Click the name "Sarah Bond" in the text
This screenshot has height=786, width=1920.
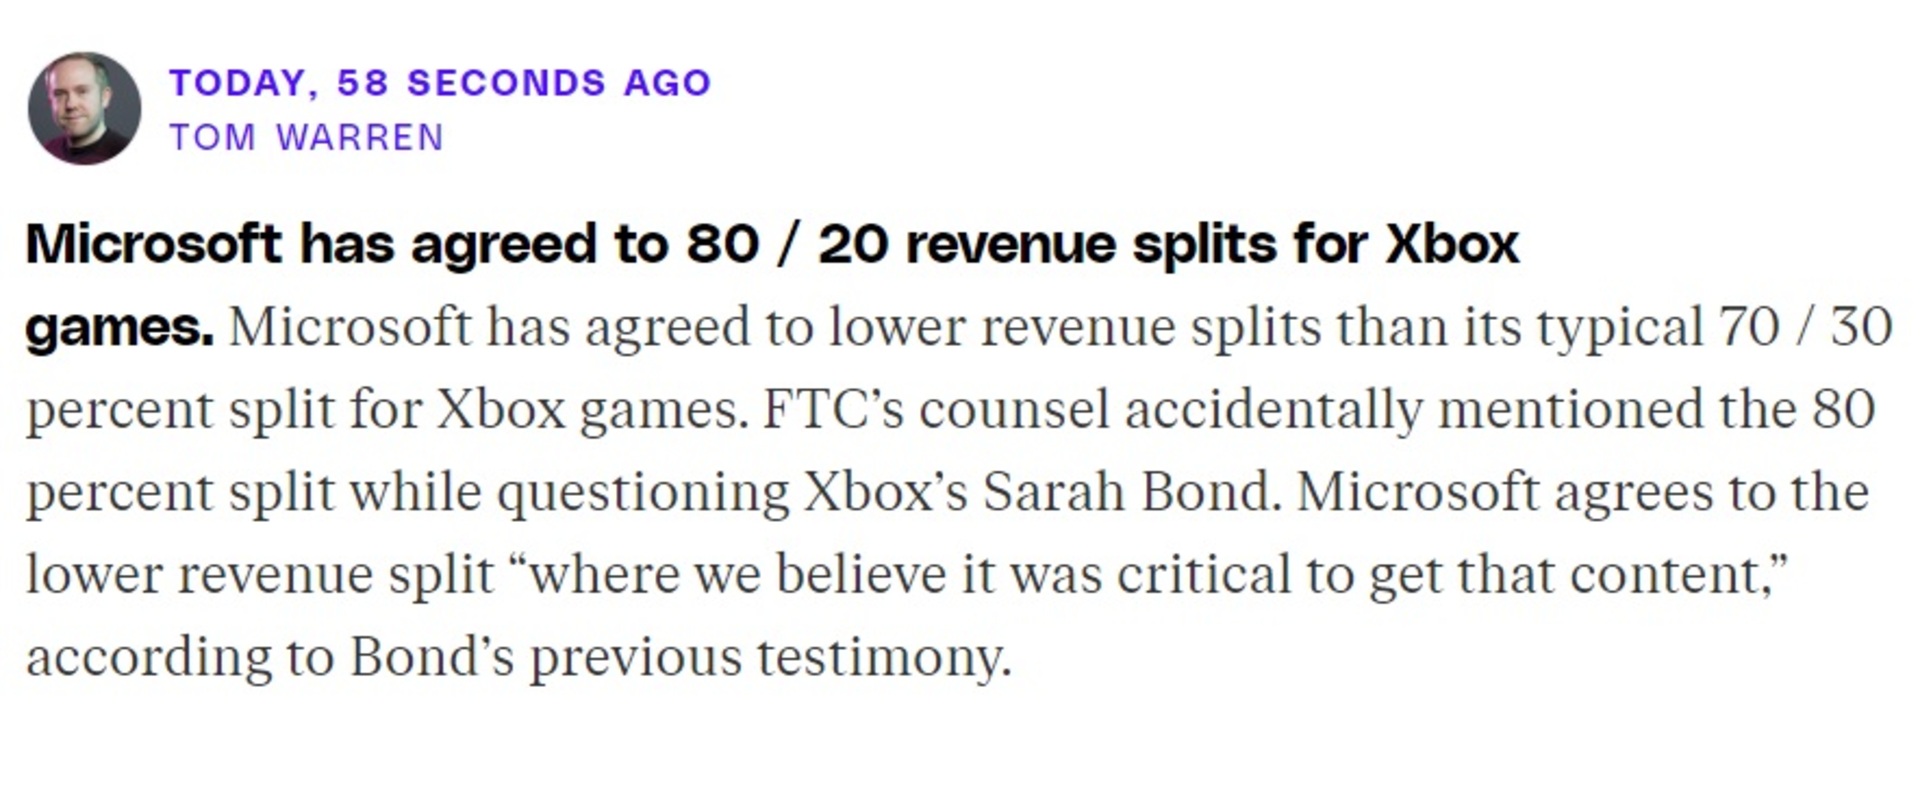(x=1131, y=492)
